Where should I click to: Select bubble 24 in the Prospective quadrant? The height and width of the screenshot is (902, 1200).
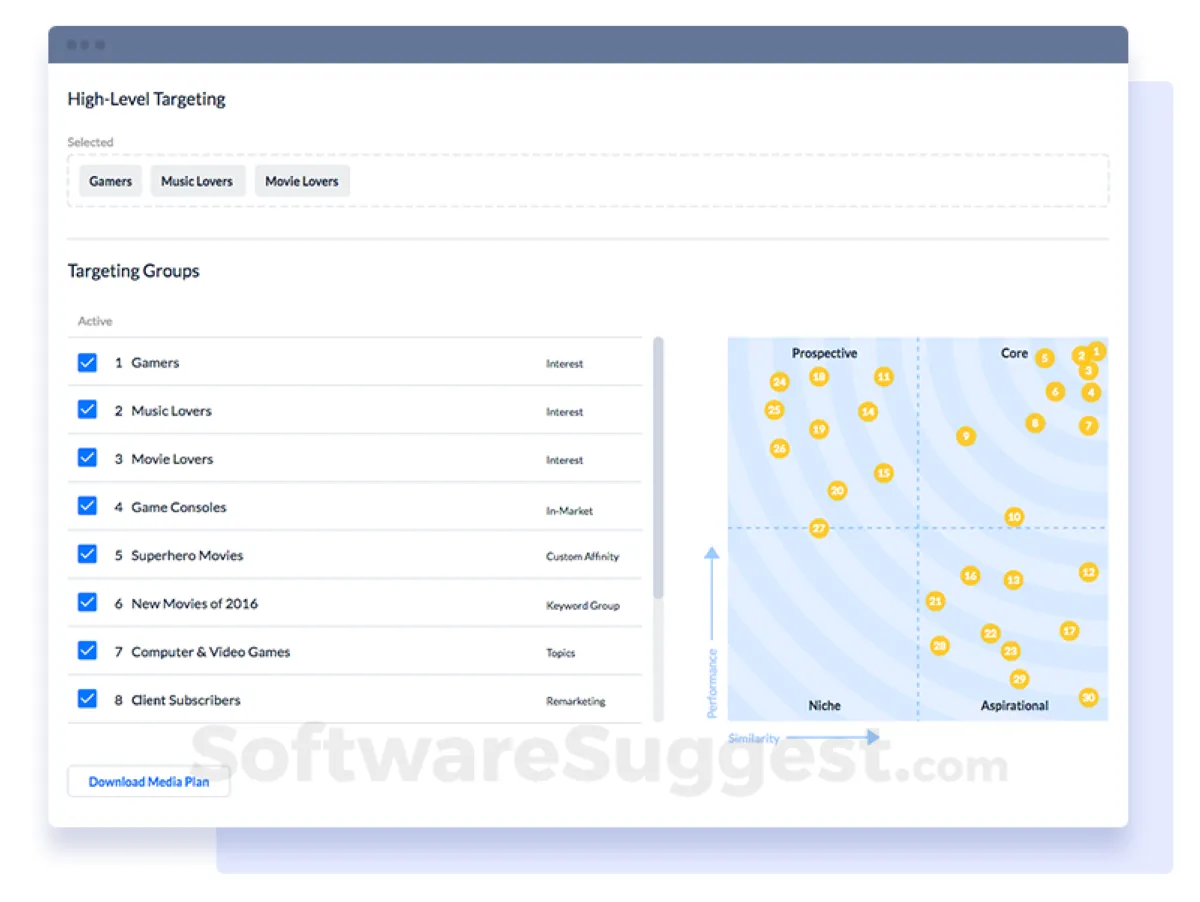click(x=780, y=382)
